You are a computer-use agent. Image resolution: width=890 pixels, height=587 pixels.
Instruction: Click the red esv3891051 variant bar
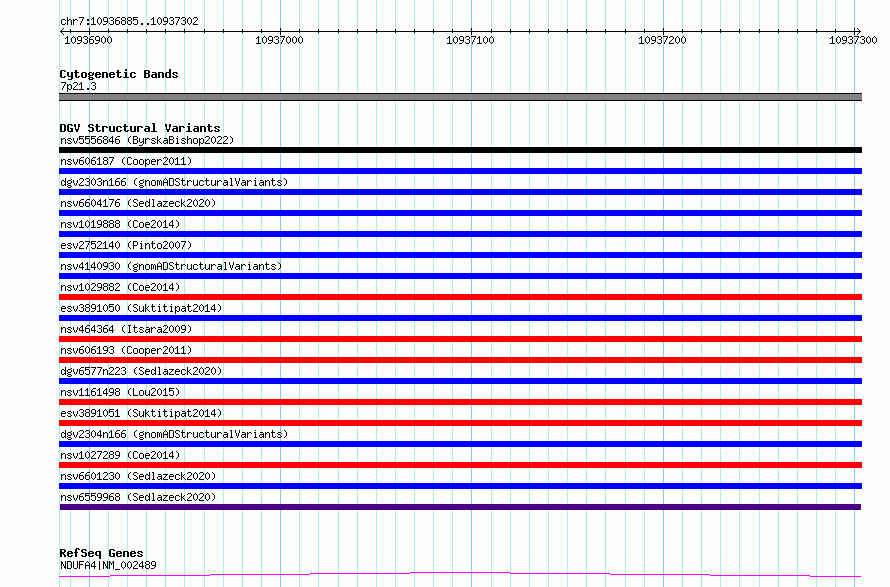(x=460, y=423)
